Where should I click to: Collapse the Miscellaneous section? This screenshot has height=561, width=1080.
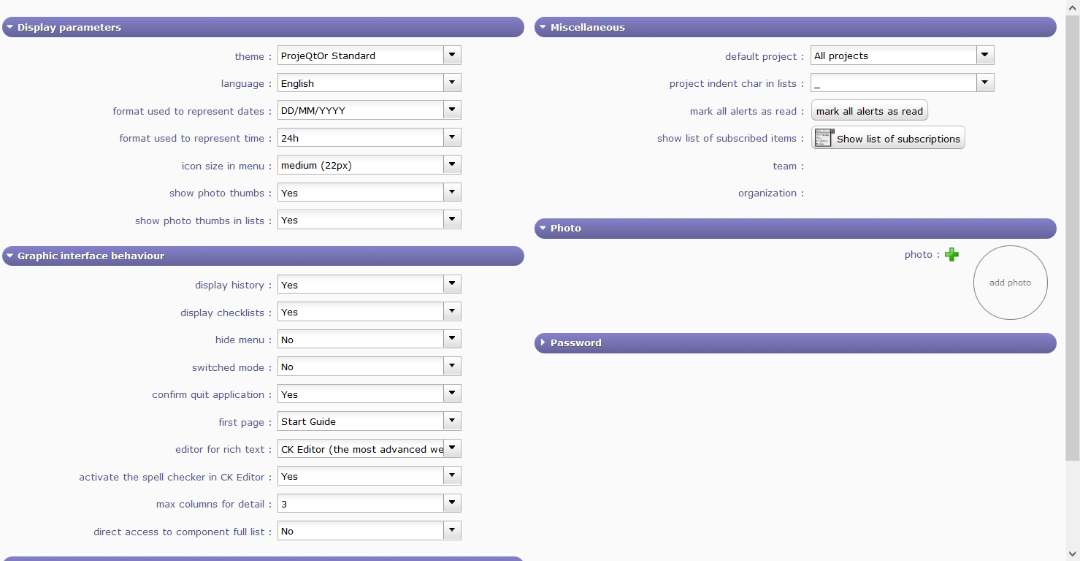[x=543, y=28]
